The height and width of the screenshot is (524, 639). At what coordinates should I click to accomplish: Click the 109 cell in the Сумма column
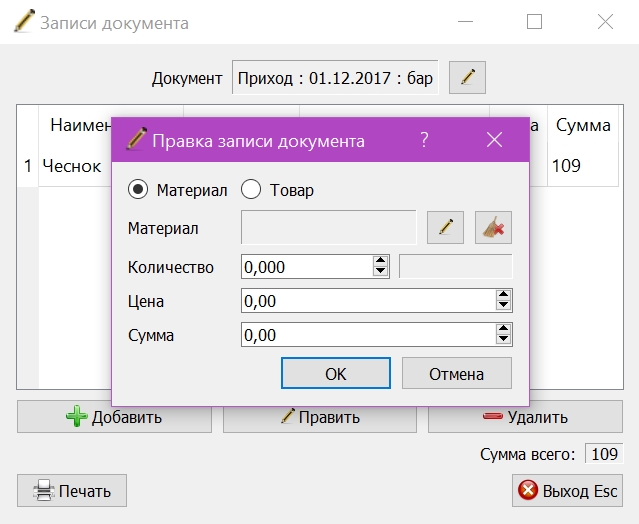[583, 166]
